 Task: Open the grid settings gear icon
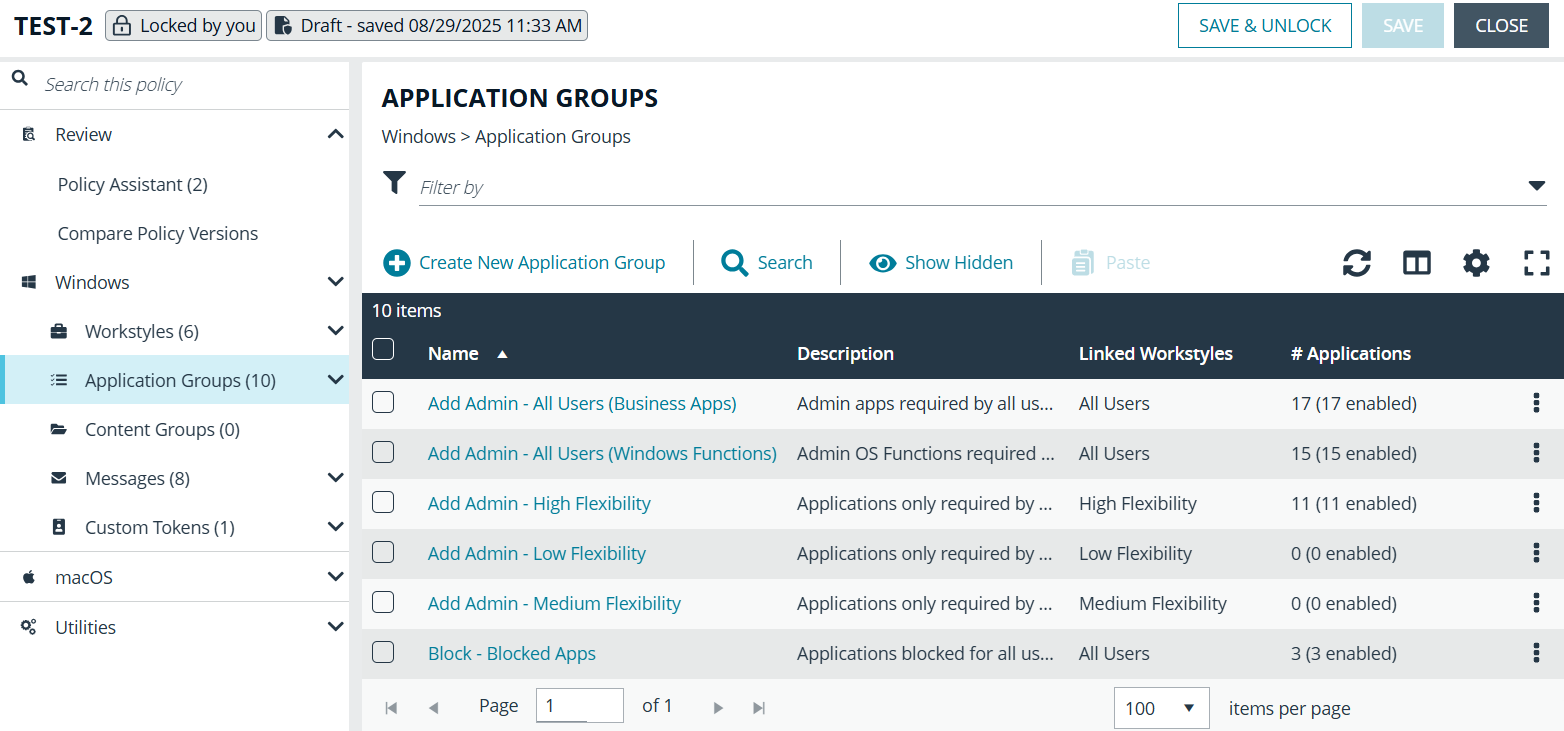coord(1476,262)
